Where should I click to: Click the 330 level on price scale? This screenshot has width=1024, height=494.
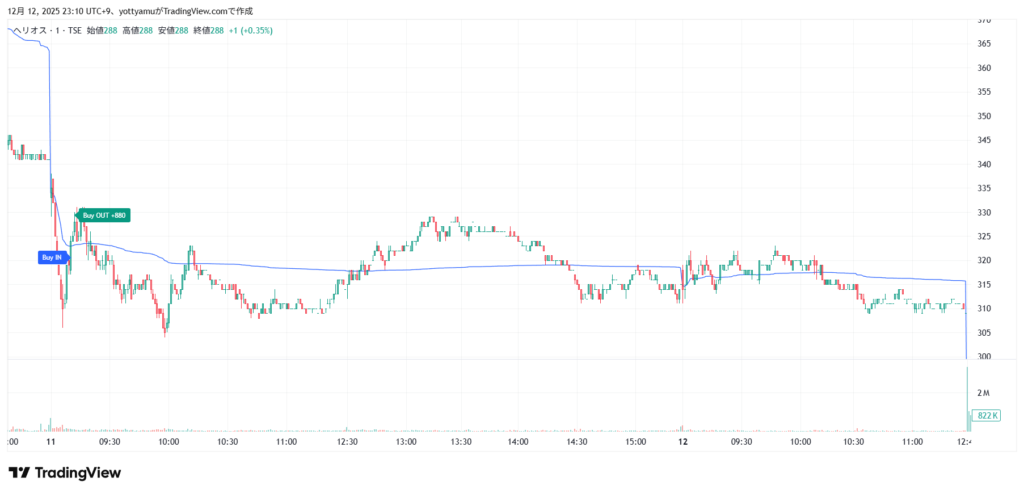[x=984, y=213]
